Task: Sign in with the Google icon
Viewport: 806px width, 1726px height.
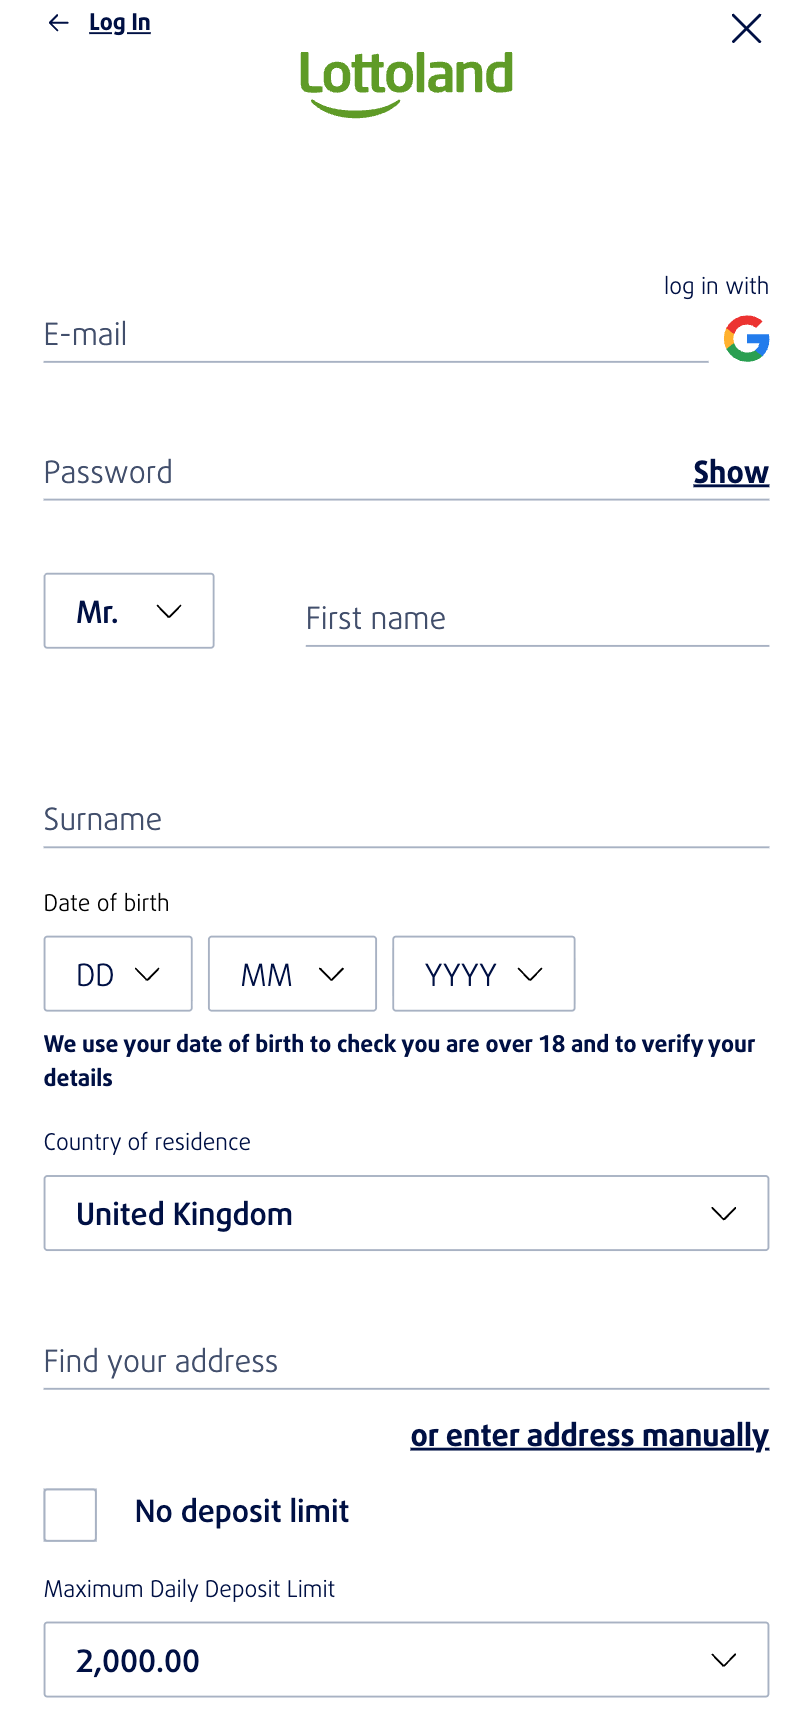Action: [x=746, y=339]
